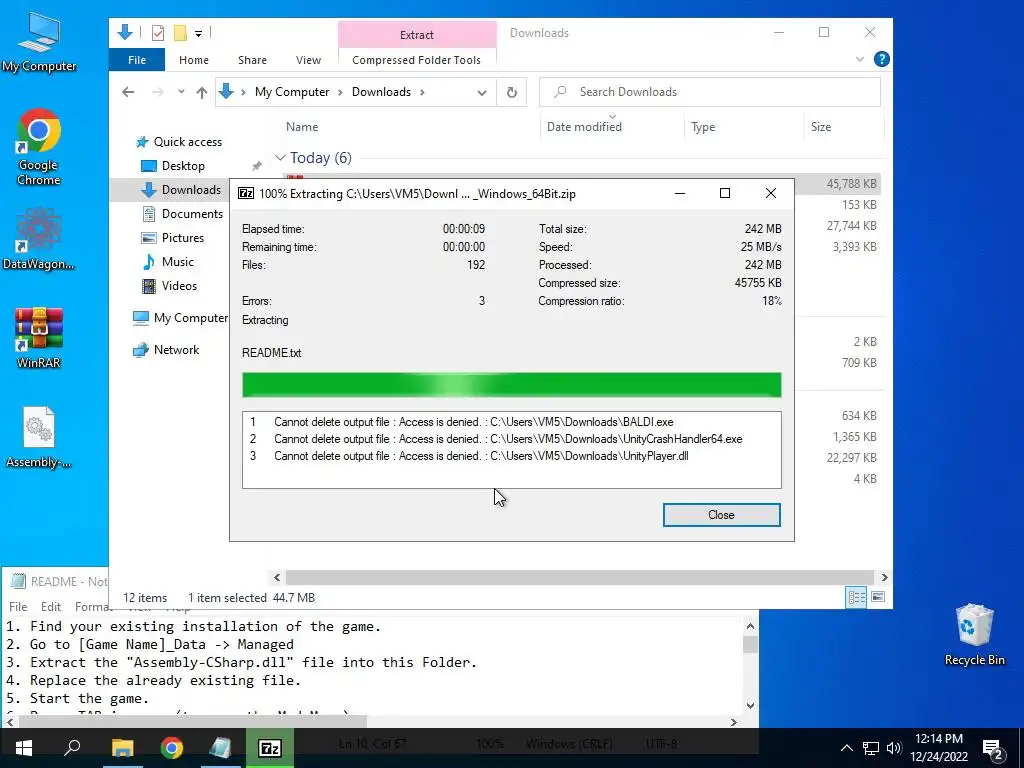Open the WinRAR desktop shortcut
1024x768 pixels.
39,338
